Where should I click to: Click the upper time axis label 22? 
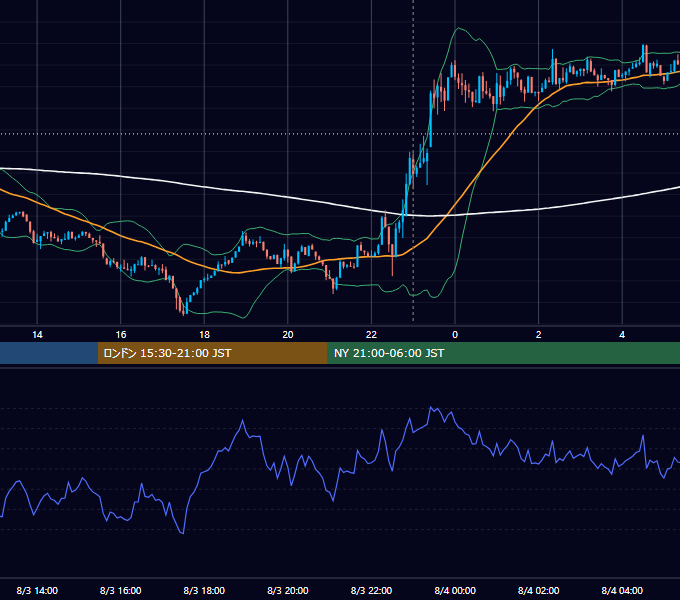pos(371,335)
